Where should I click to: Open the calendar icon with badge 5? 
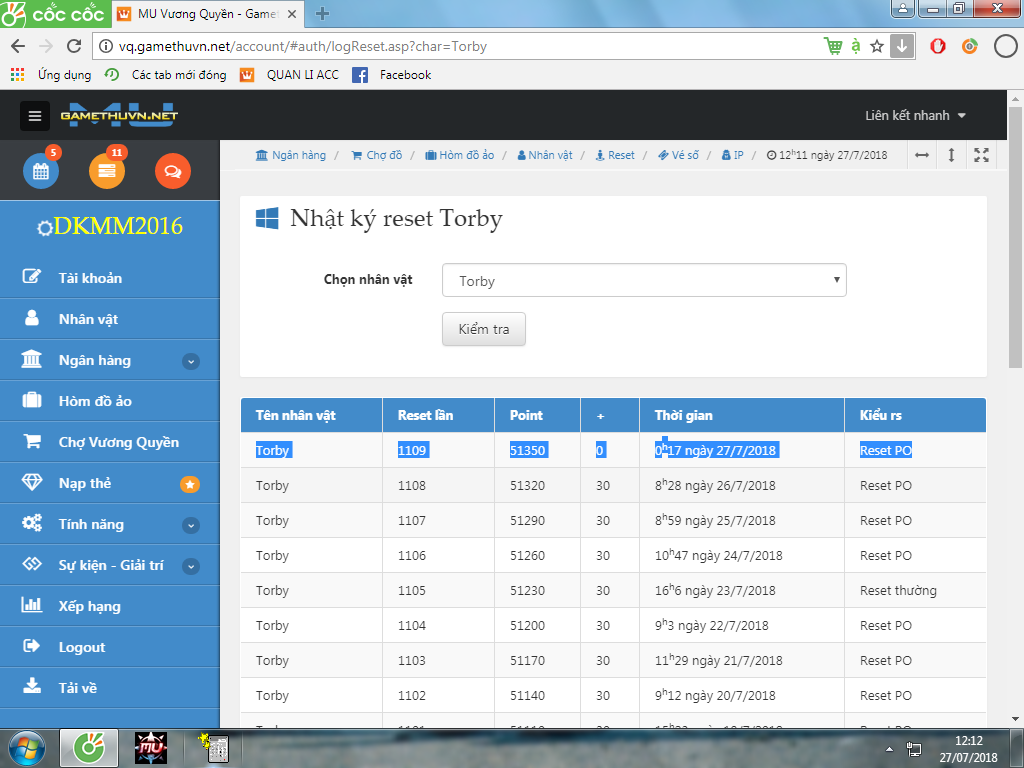tap(41, 171)
